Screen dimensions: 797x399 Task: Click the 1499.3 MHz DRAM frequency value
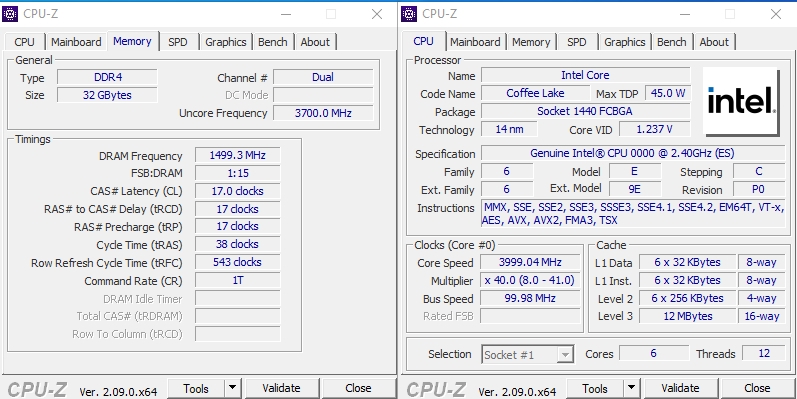pos(237,156)
